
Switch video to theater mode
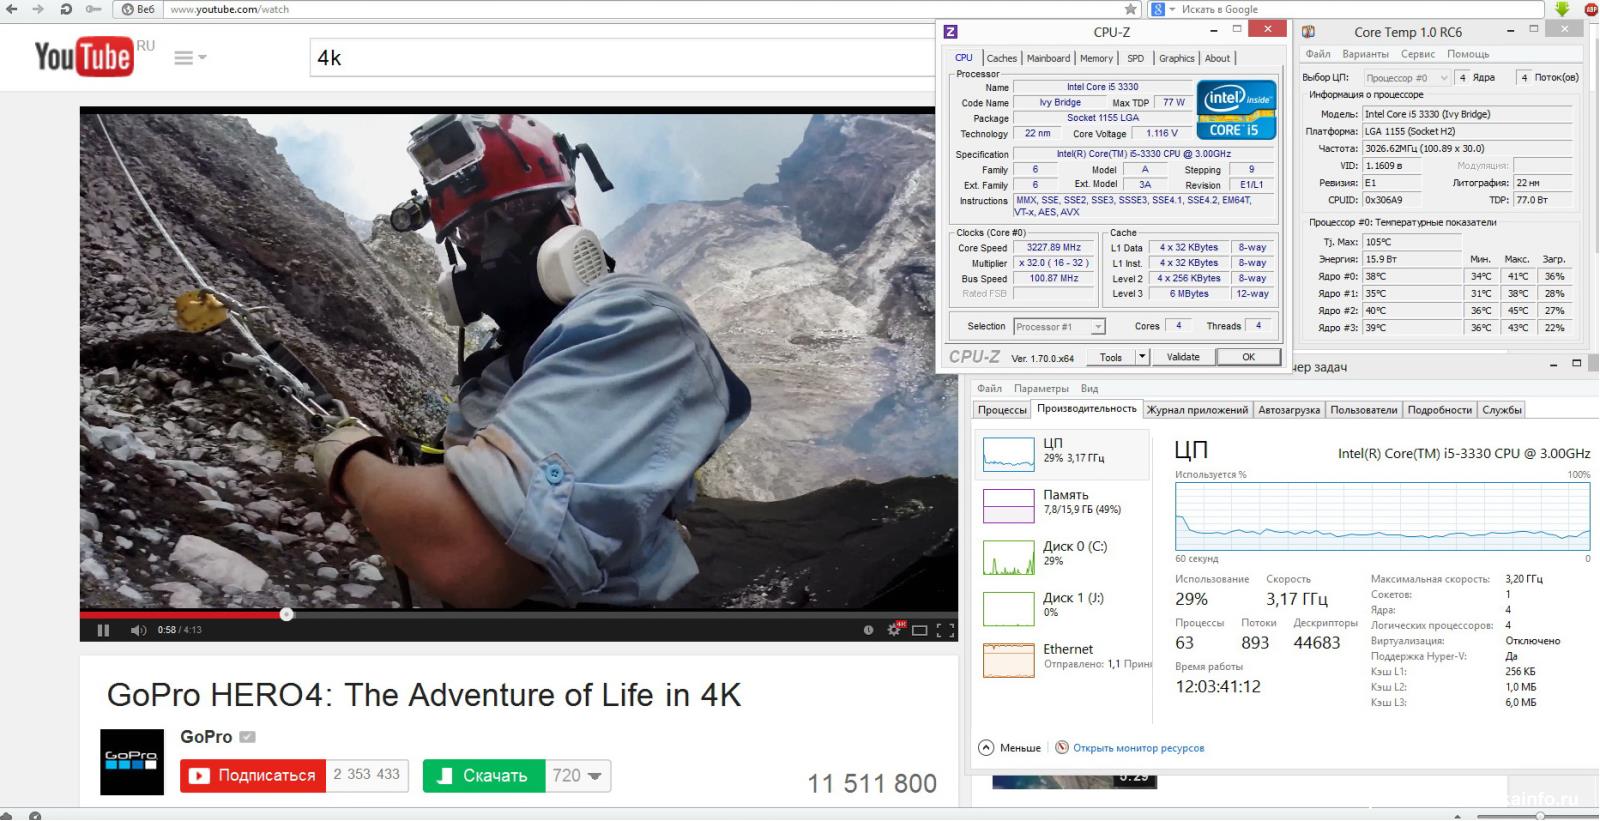[920, 630]
